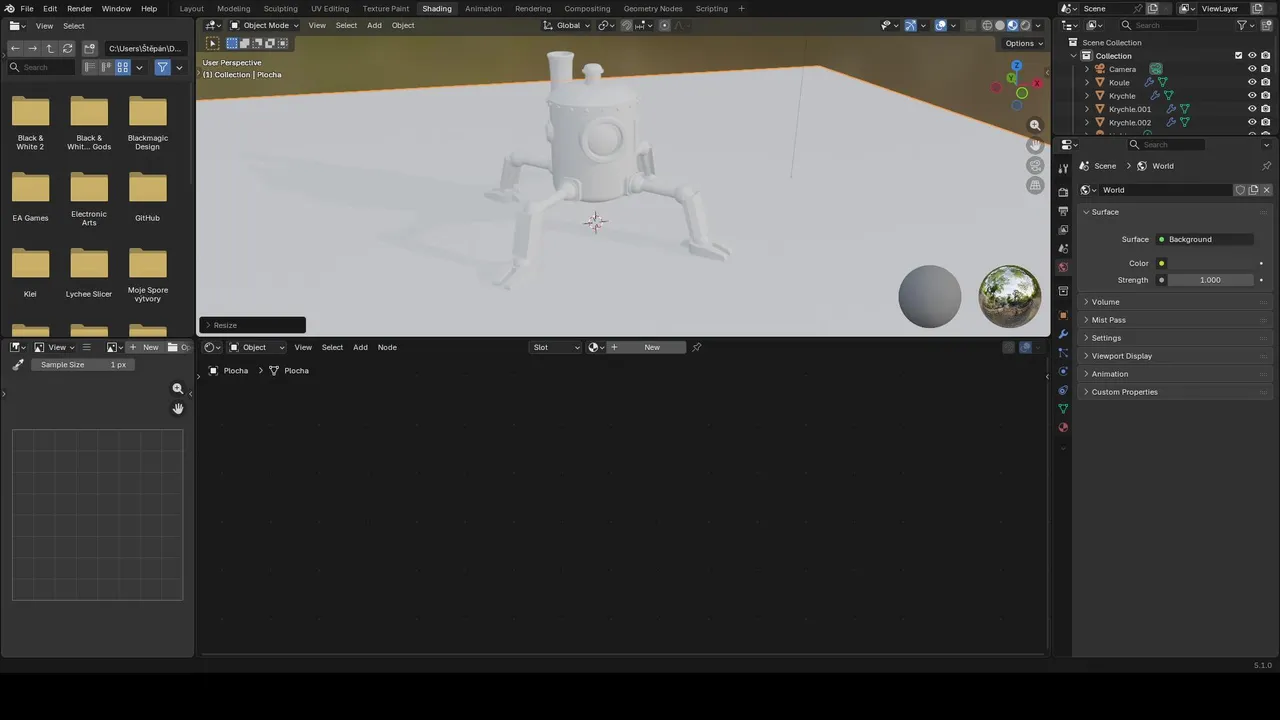Go to parent directory in file browser
Viewport: 1280px width, 720px height.
(x=50, y=48)
